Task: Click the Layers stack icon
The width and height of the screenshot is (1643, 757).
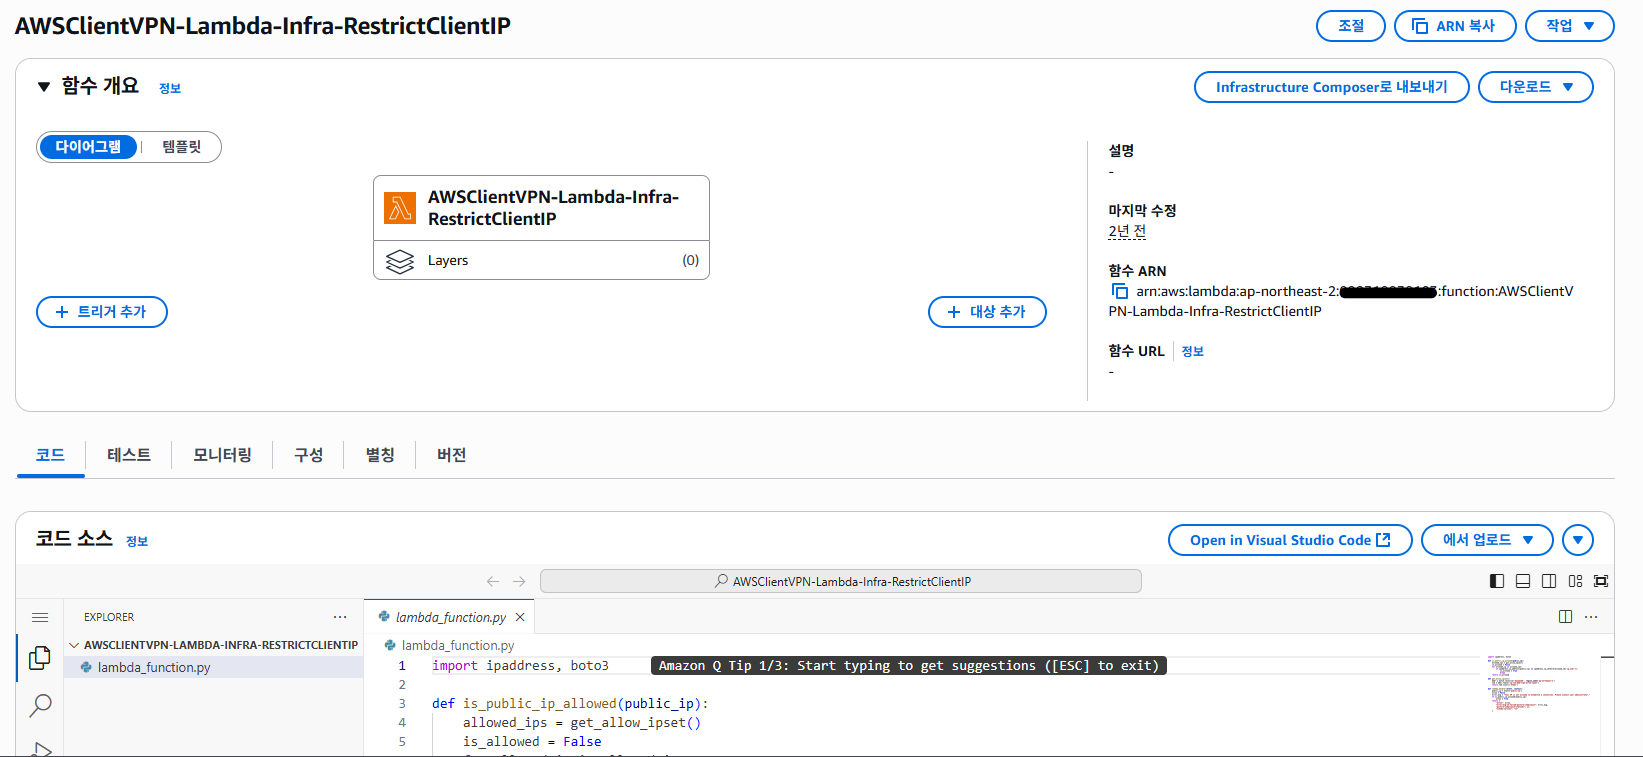Action: point(400,261)
